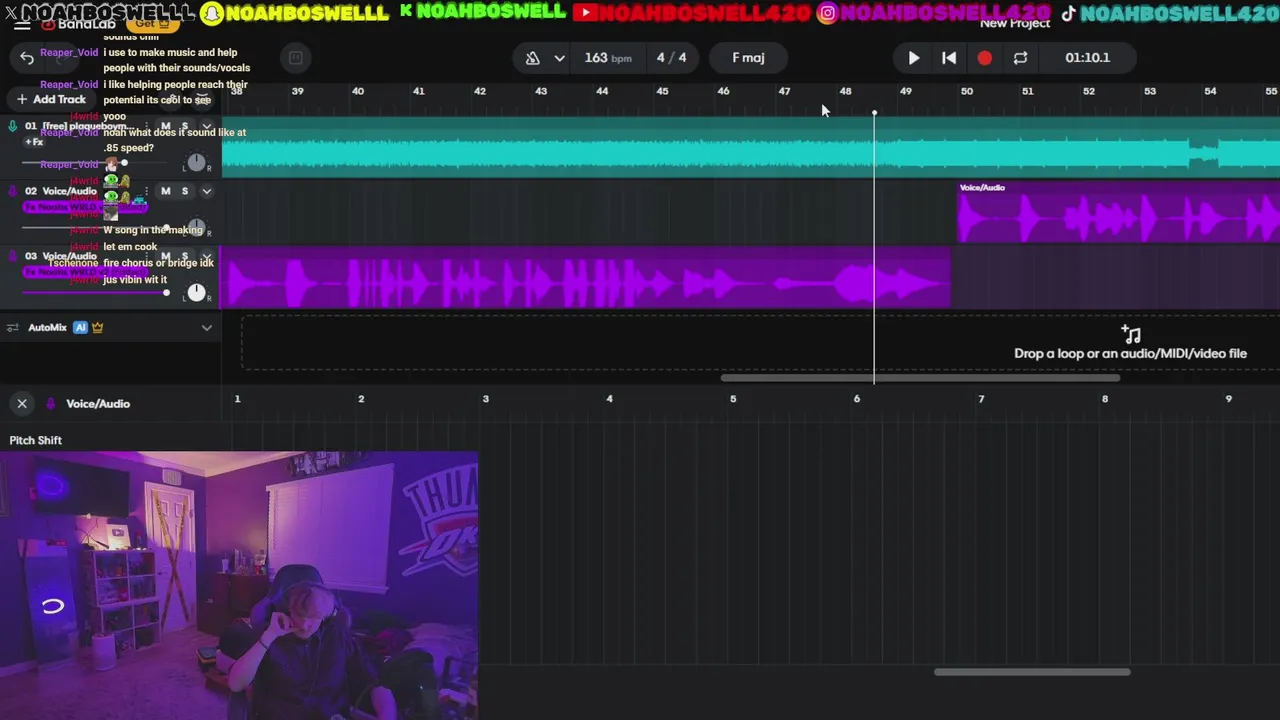
Task: Open the F maj key selector
Action: point(748,58)
